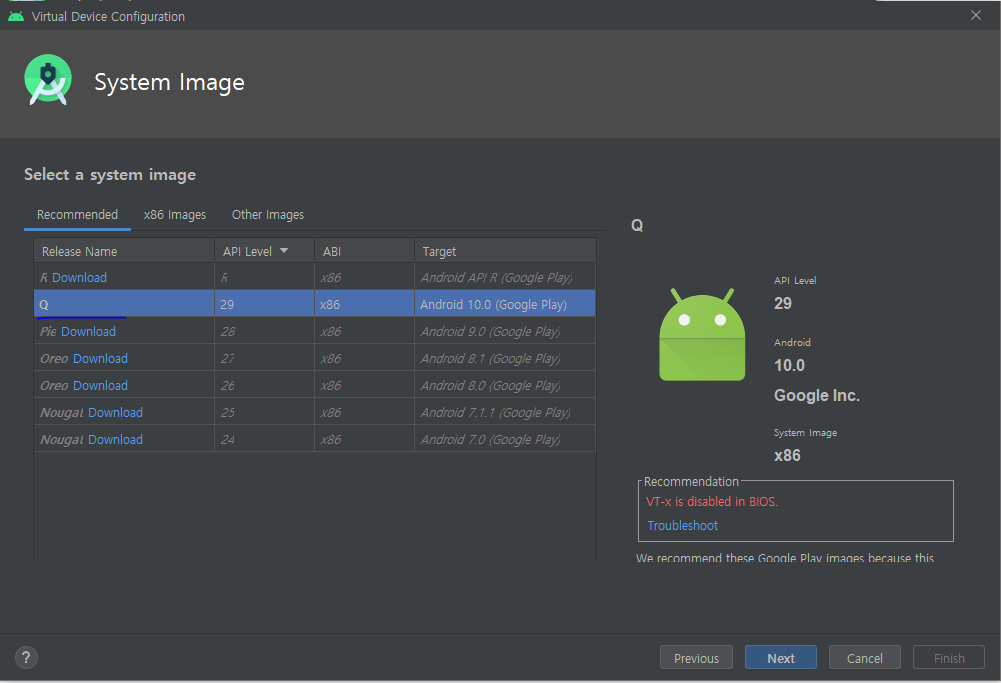
Task: Switch to the x86 Images tab
Action: (x=174, y=214)
